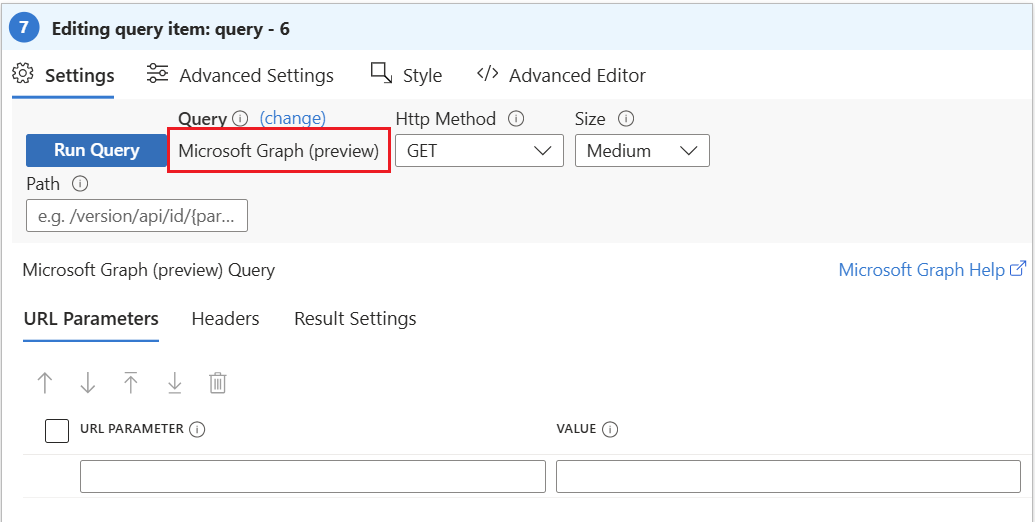1035x522 pixels.
Task: Expand the Size dropdown set to Medium
Action: point(642,151)
